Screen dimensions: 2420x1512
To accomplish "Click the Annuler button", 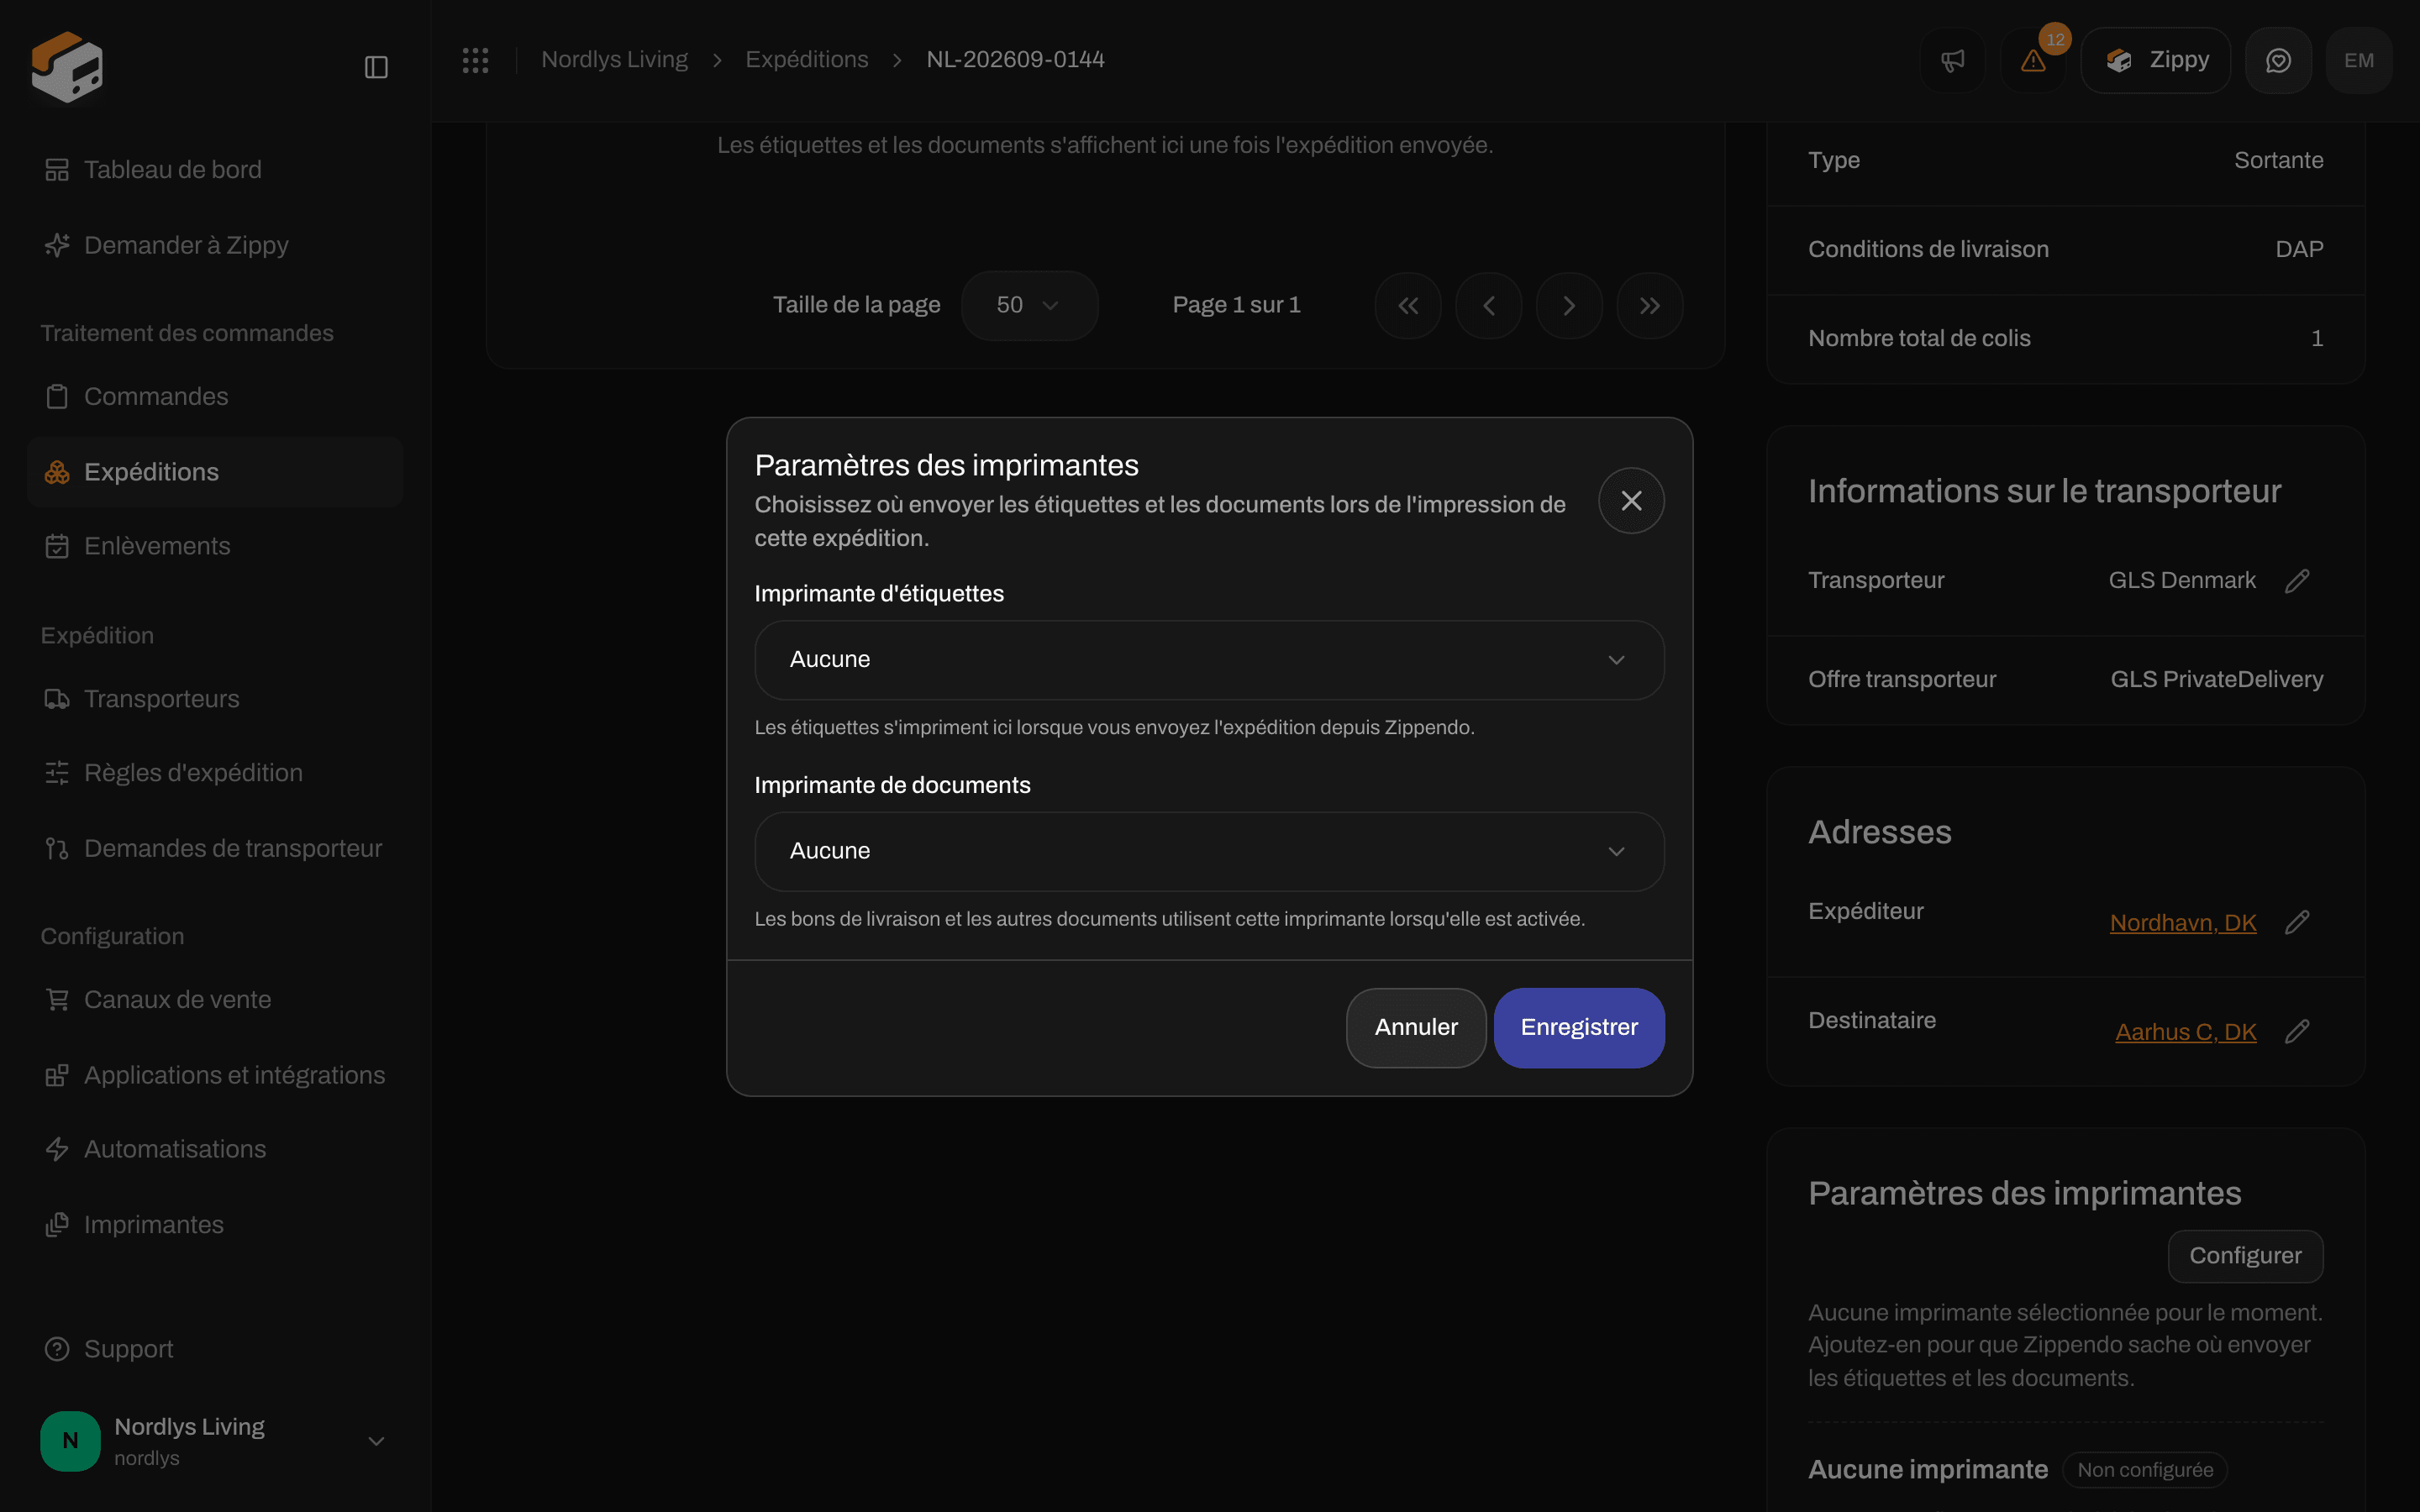I will [x=1416, y=1028].
